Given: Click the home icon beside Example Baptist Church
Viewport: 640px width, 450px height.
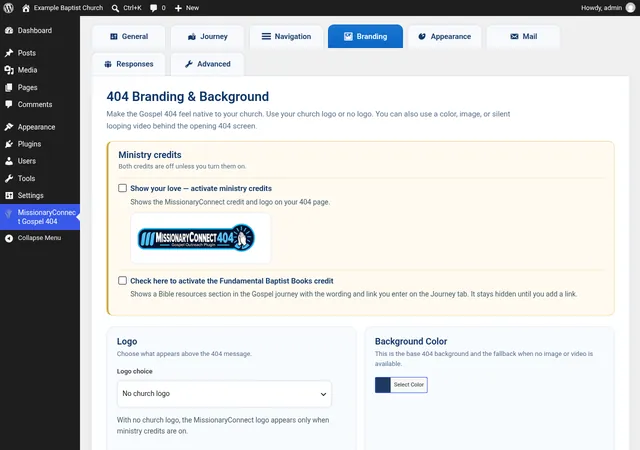Looking at the screenshot, I should 26,8.
